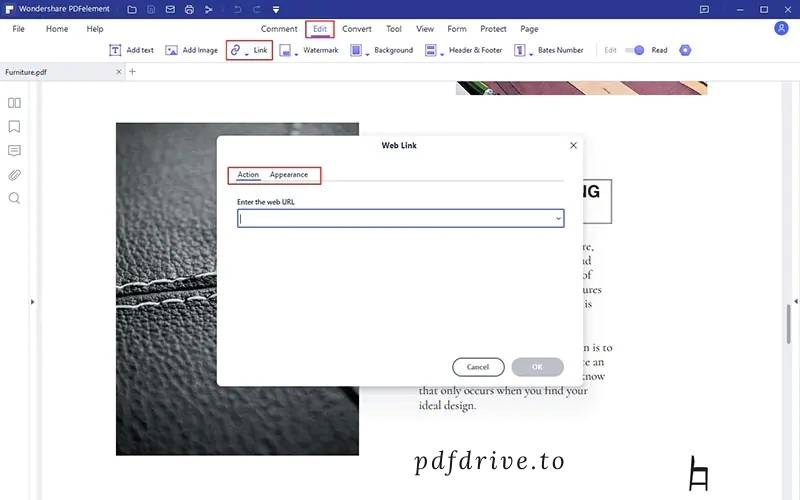
Task: Click the chair logo in document
Action: pos(698,473)
